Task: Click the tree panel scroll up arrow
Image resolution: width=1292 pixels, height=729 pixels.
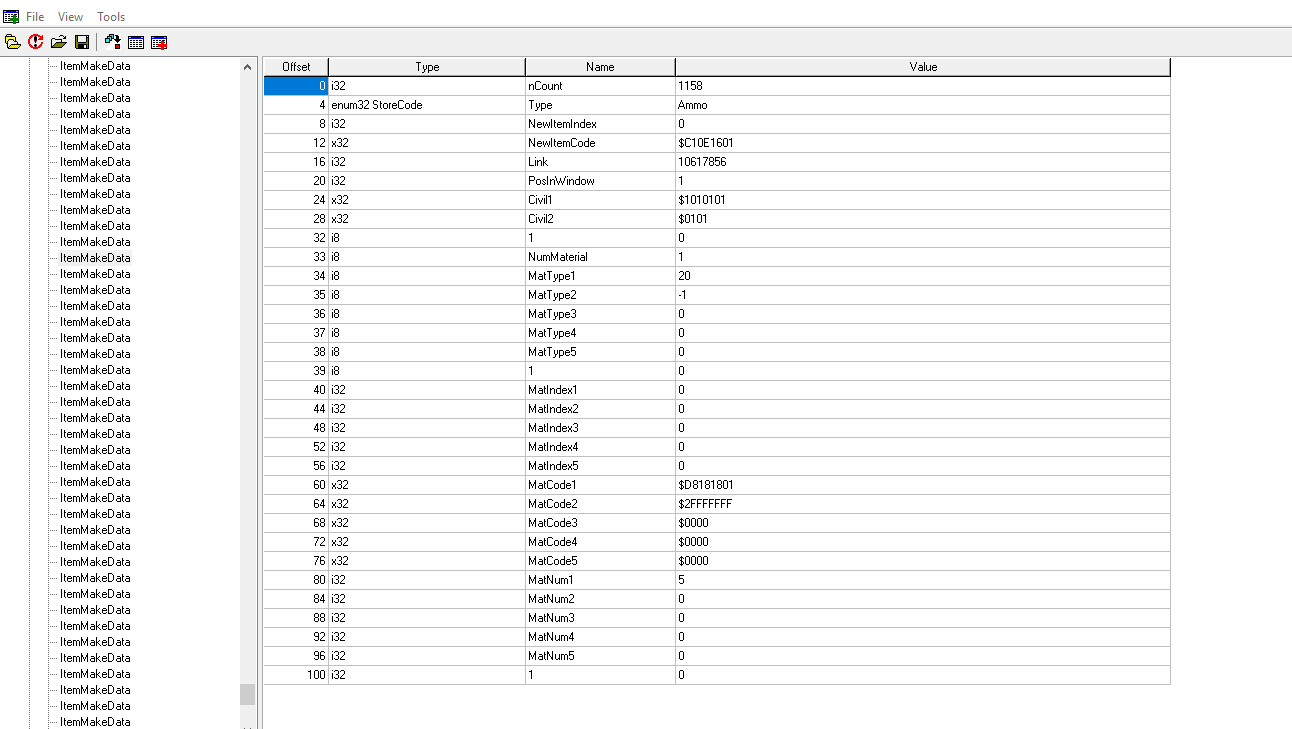Action: tap(247, 67)
